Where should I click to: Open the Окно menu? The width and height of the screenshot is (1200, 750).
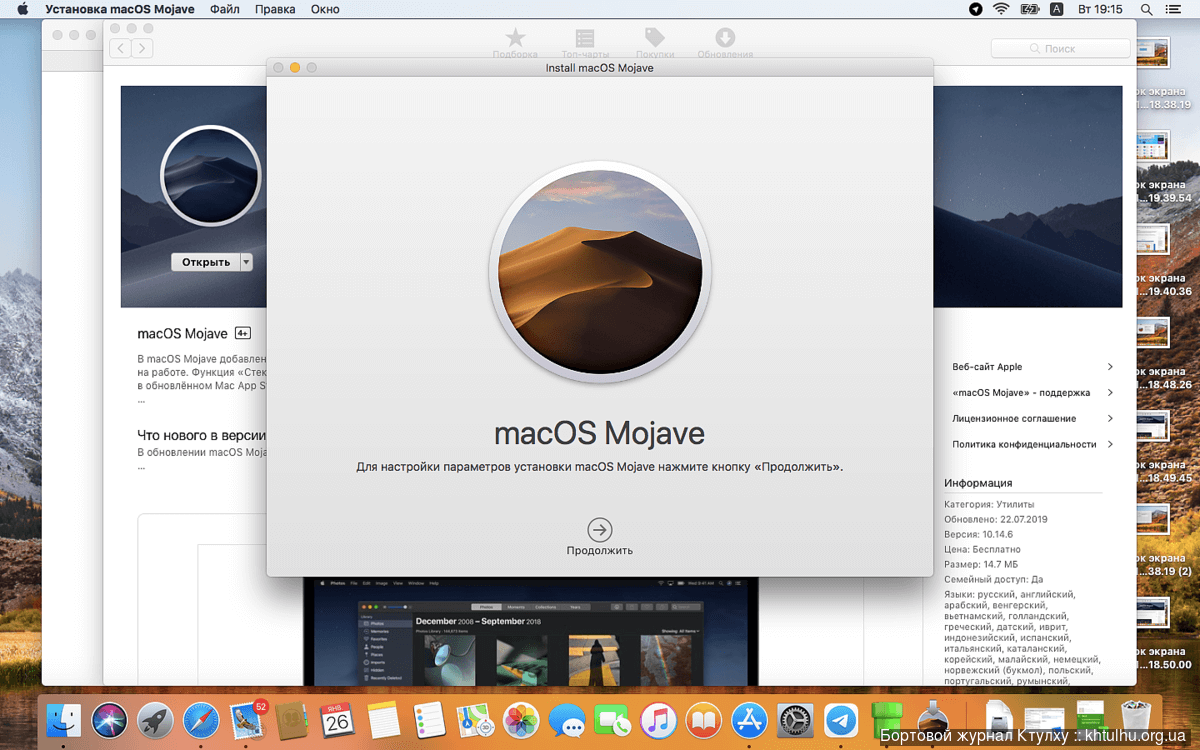325,9
